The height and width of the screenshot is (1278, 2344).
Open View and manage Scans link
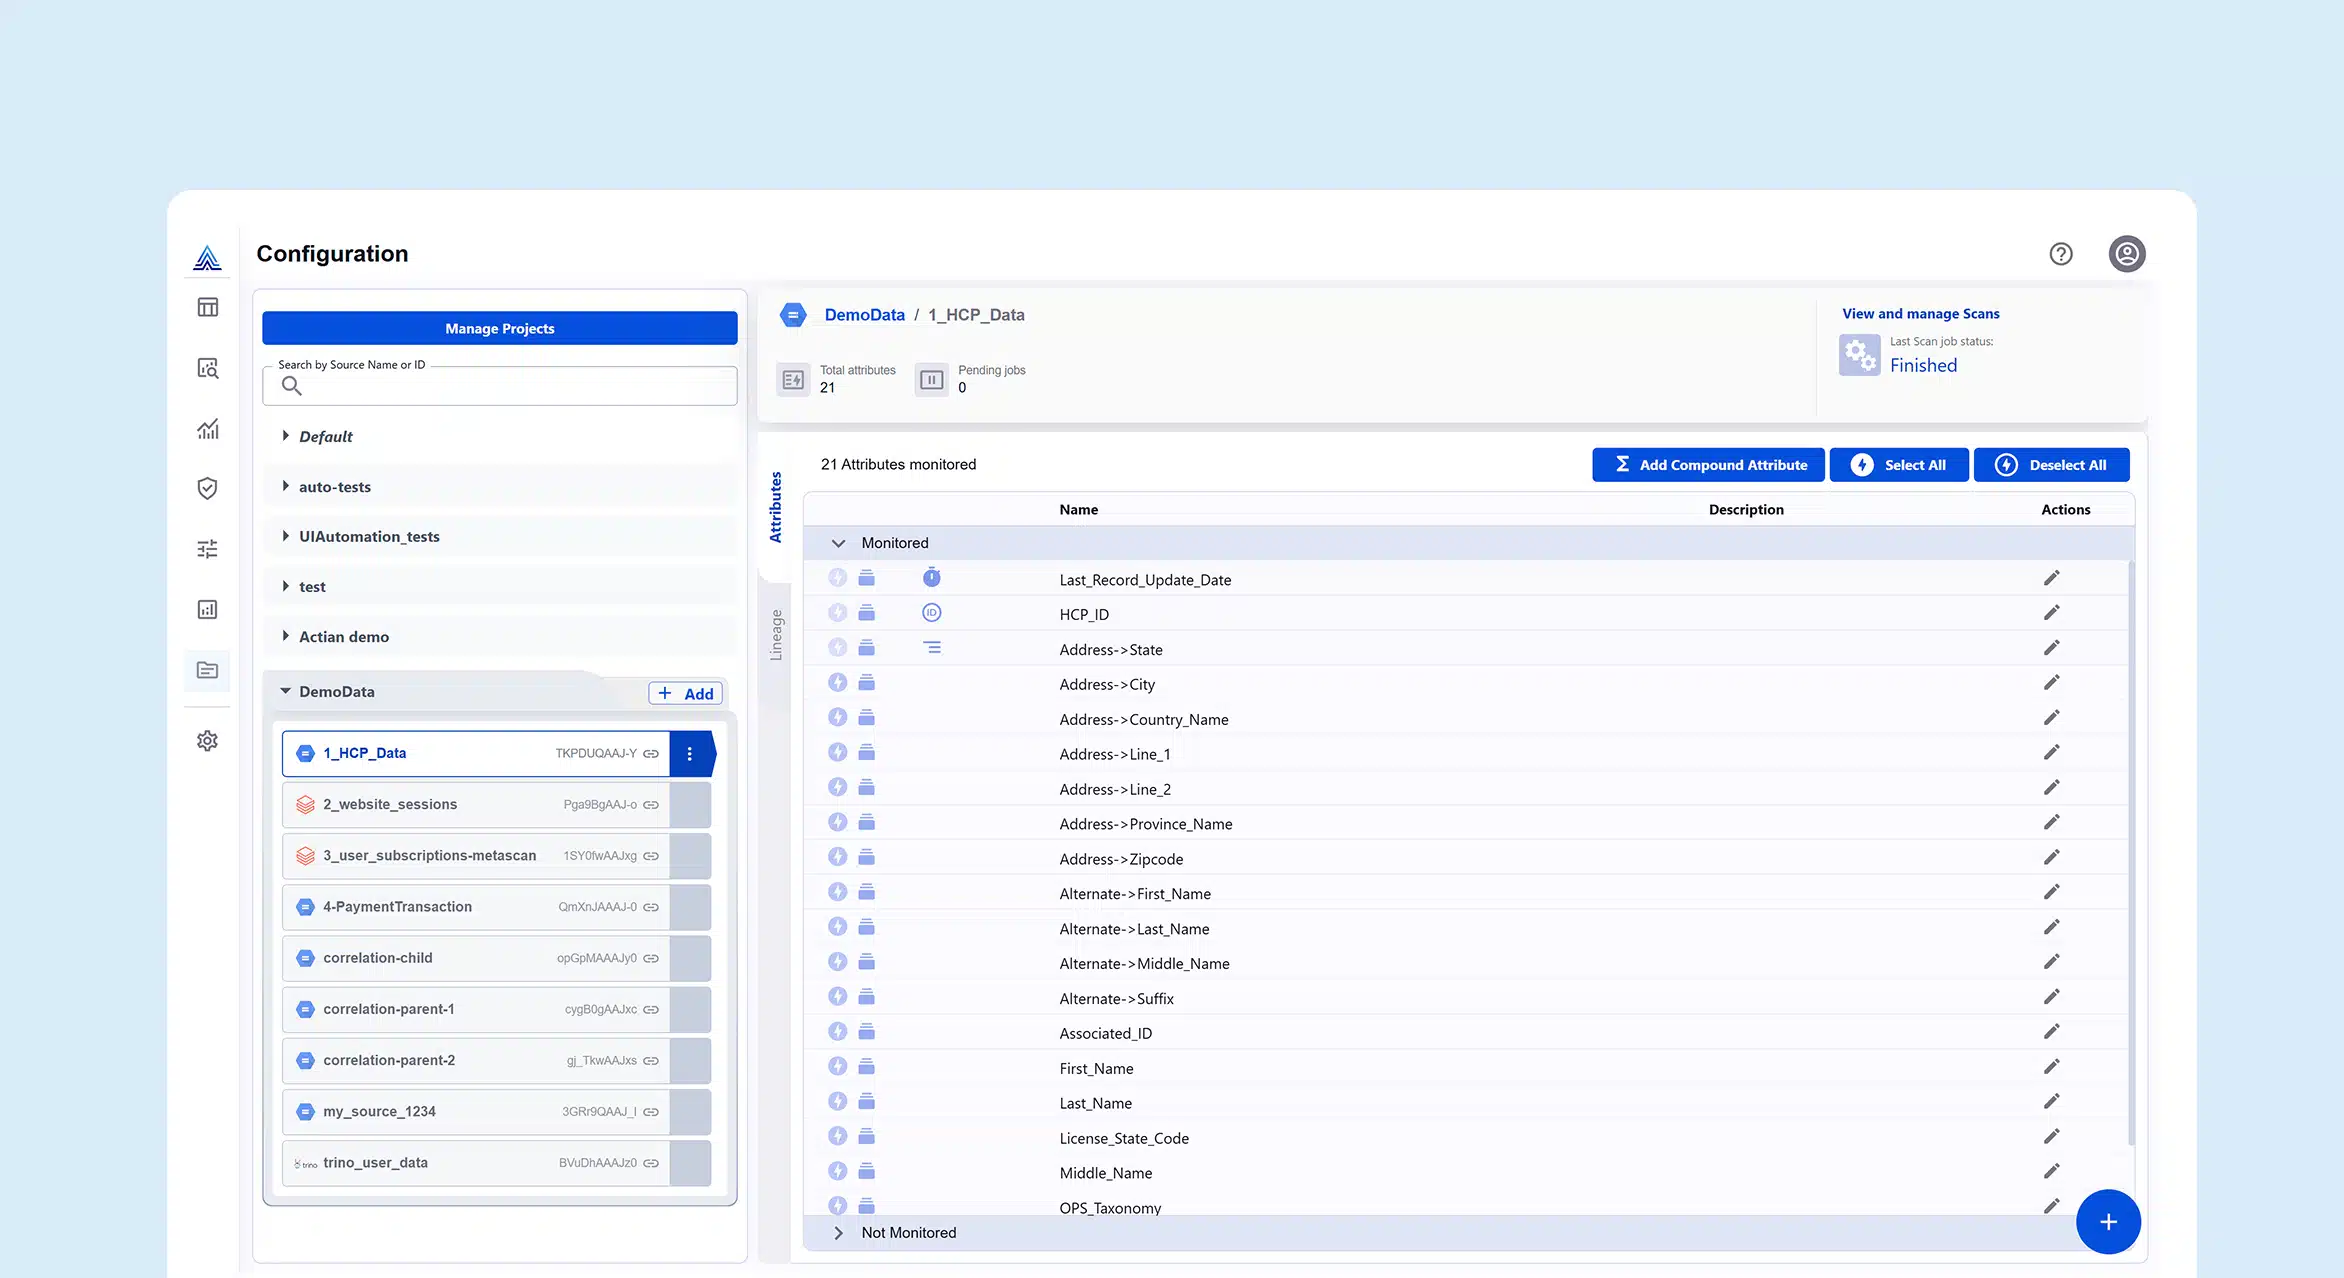1920,314
